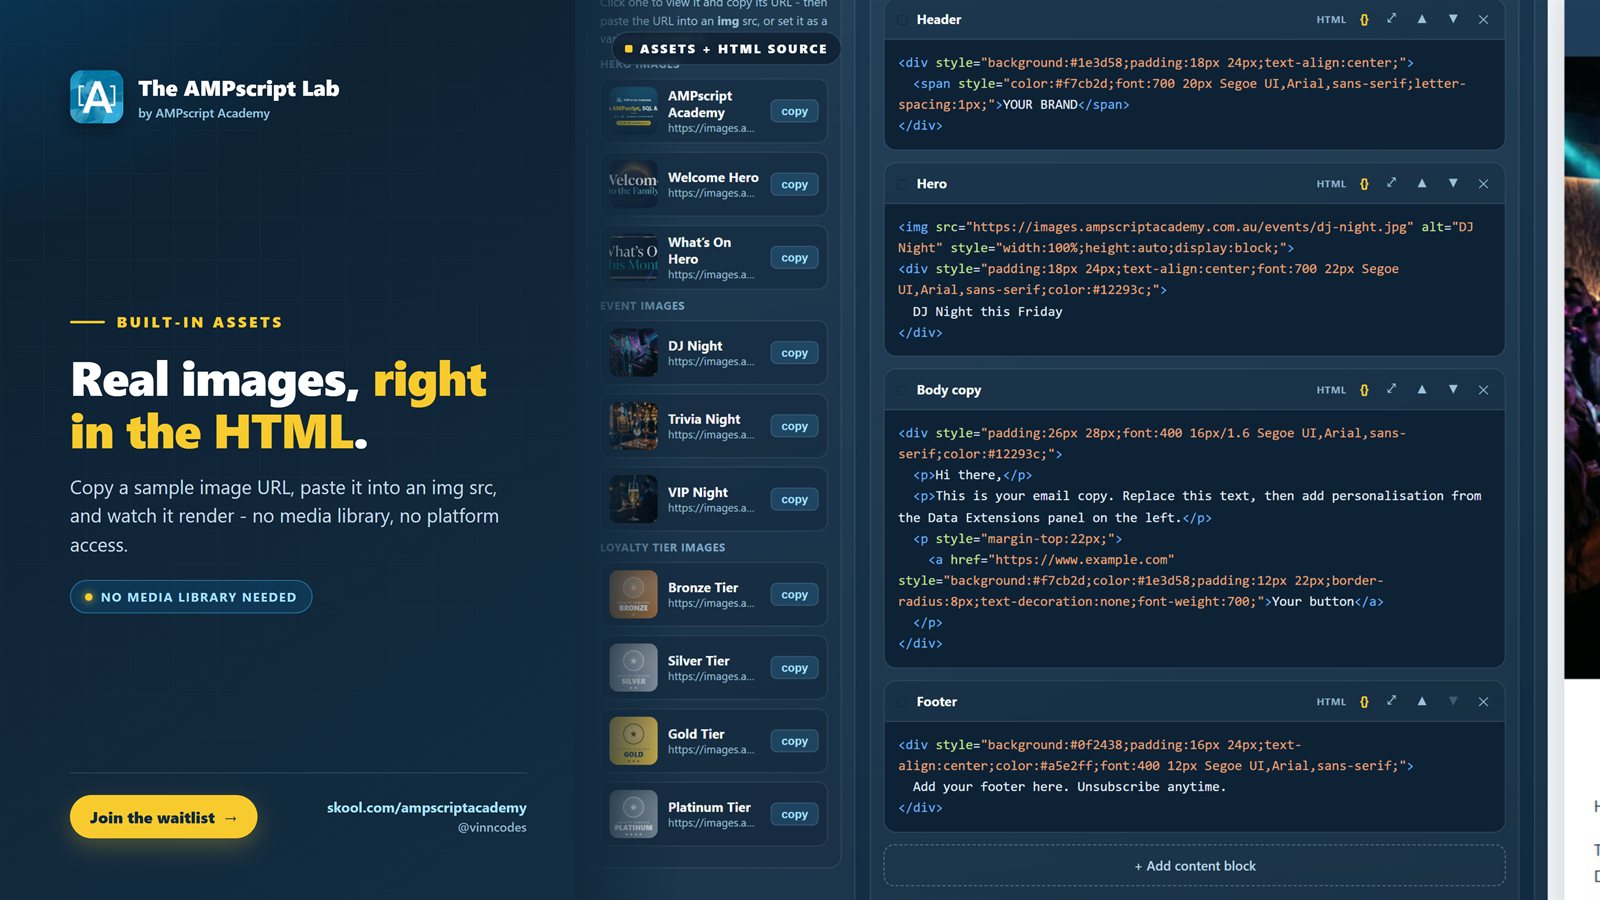Click the 'EVENT IMAGES' section heading

coord(642,306)
